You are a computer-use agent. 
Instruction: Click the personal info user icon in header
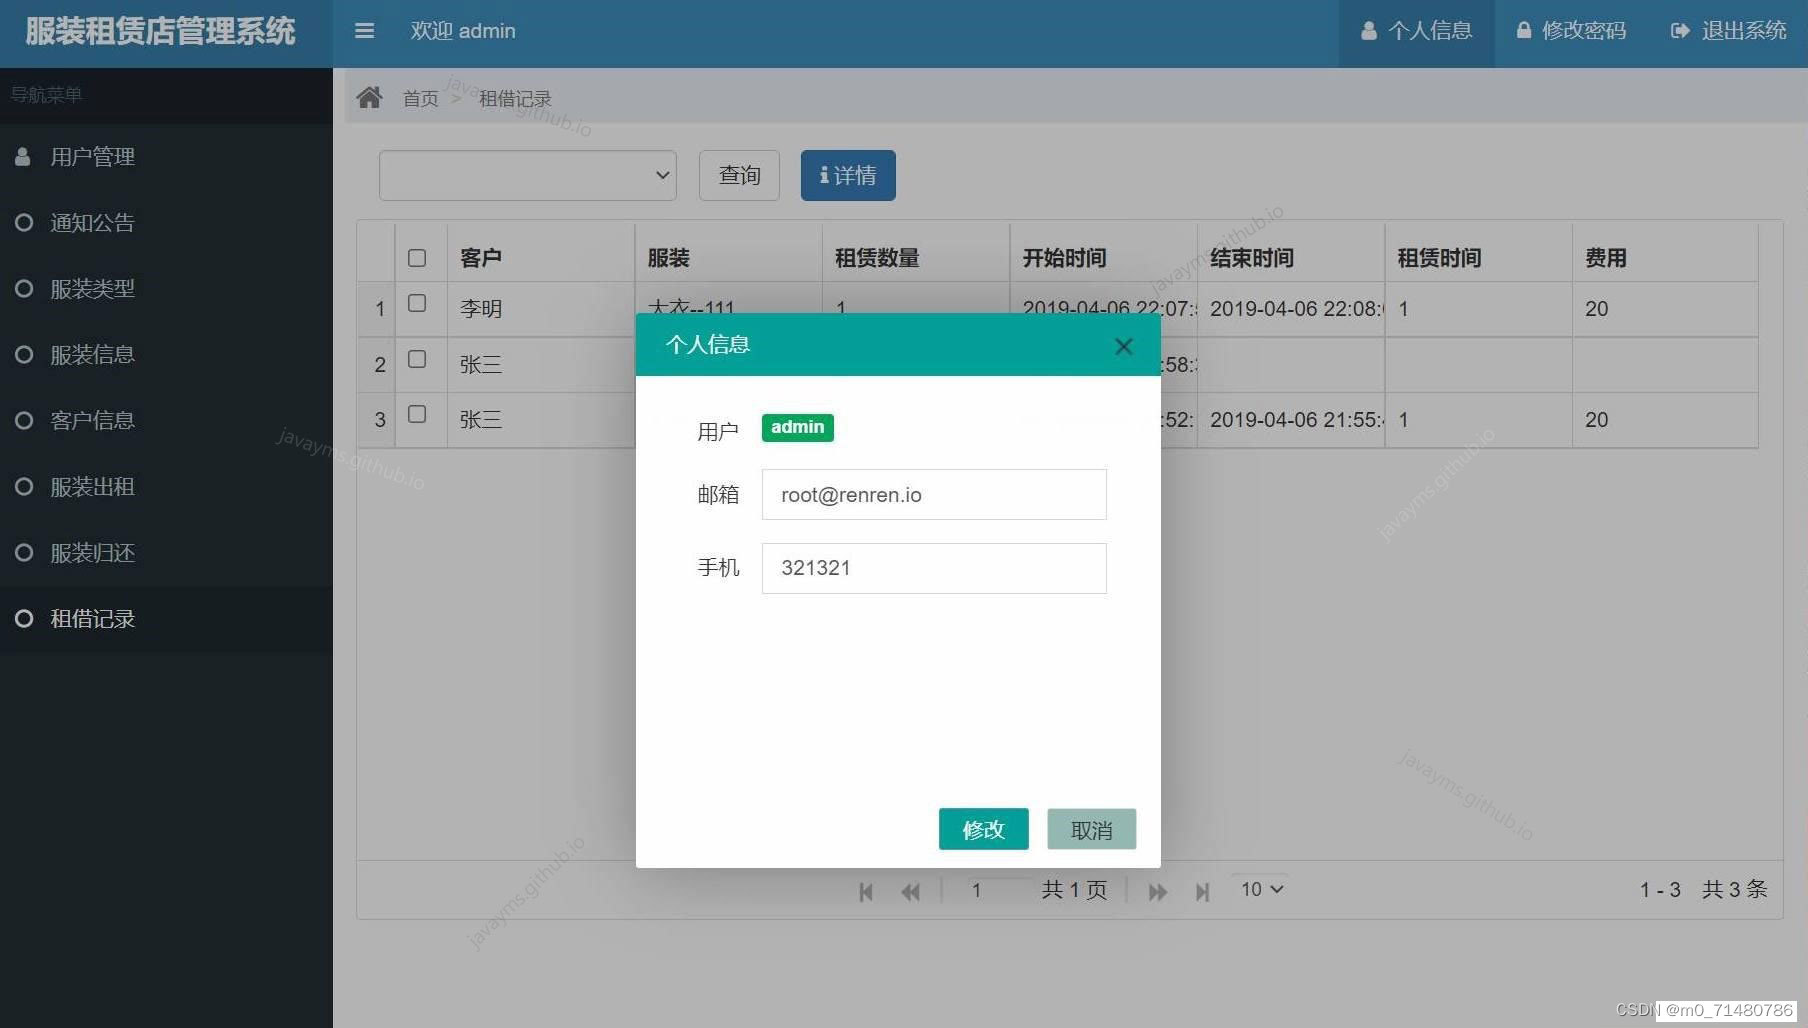tap(1368, 31)
